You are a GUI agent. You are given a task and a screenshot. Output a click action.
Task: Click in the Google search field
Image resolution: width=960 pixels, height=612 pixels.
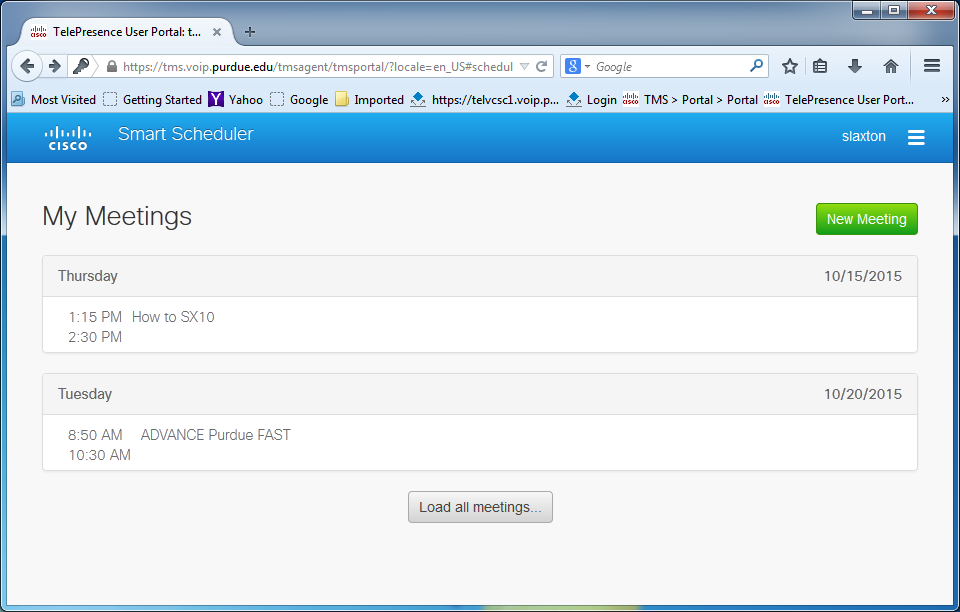click(x=670, y=67)
